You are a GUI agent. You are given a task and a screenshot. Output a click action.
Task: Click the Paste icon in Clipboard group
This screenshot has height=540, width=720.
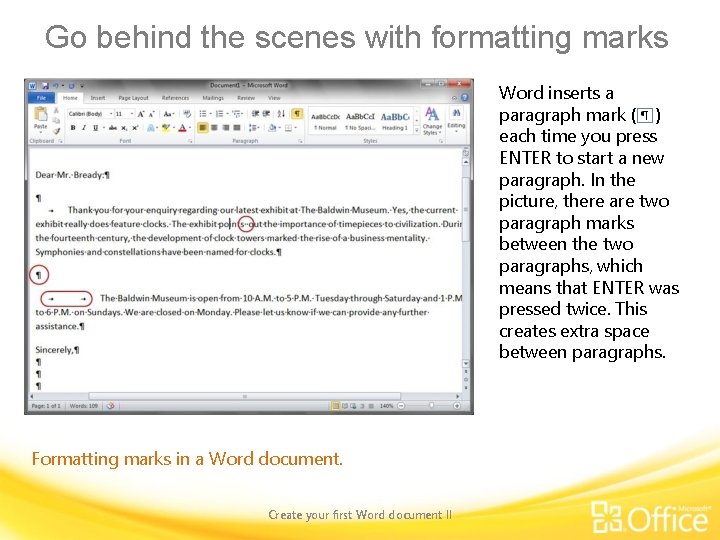(x=40, y=115)
